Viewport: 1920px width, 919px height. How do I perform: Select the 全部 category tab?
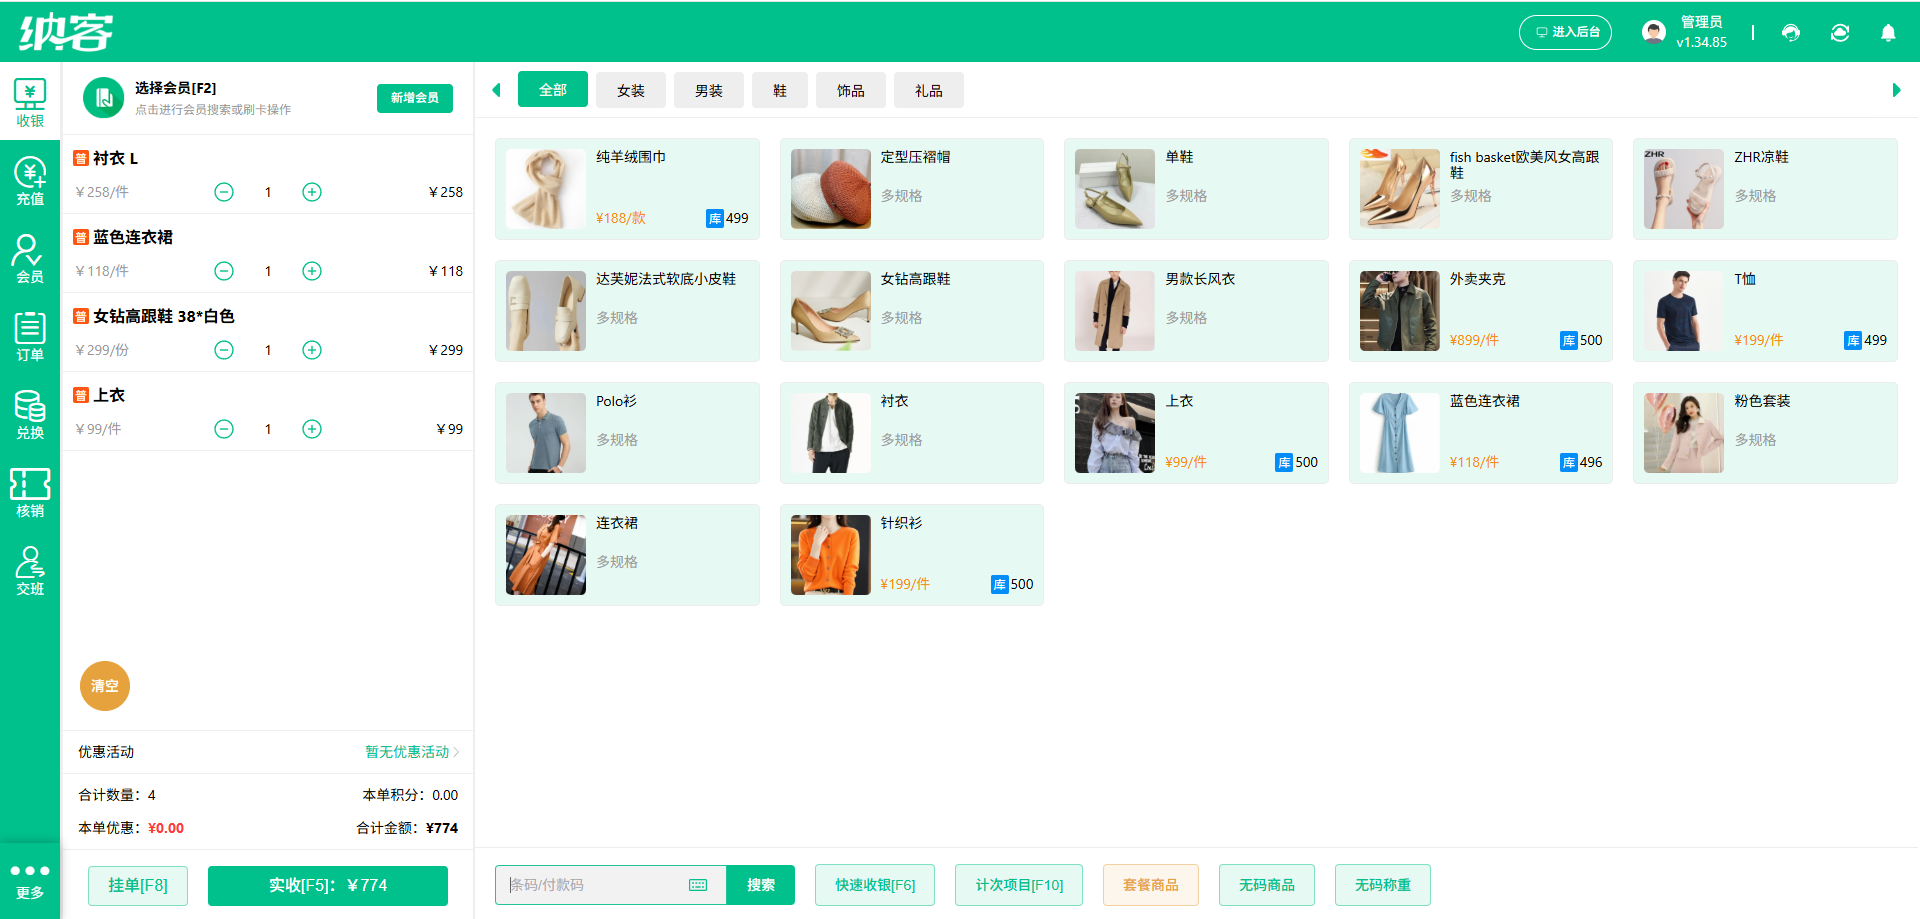pos(553,90)
